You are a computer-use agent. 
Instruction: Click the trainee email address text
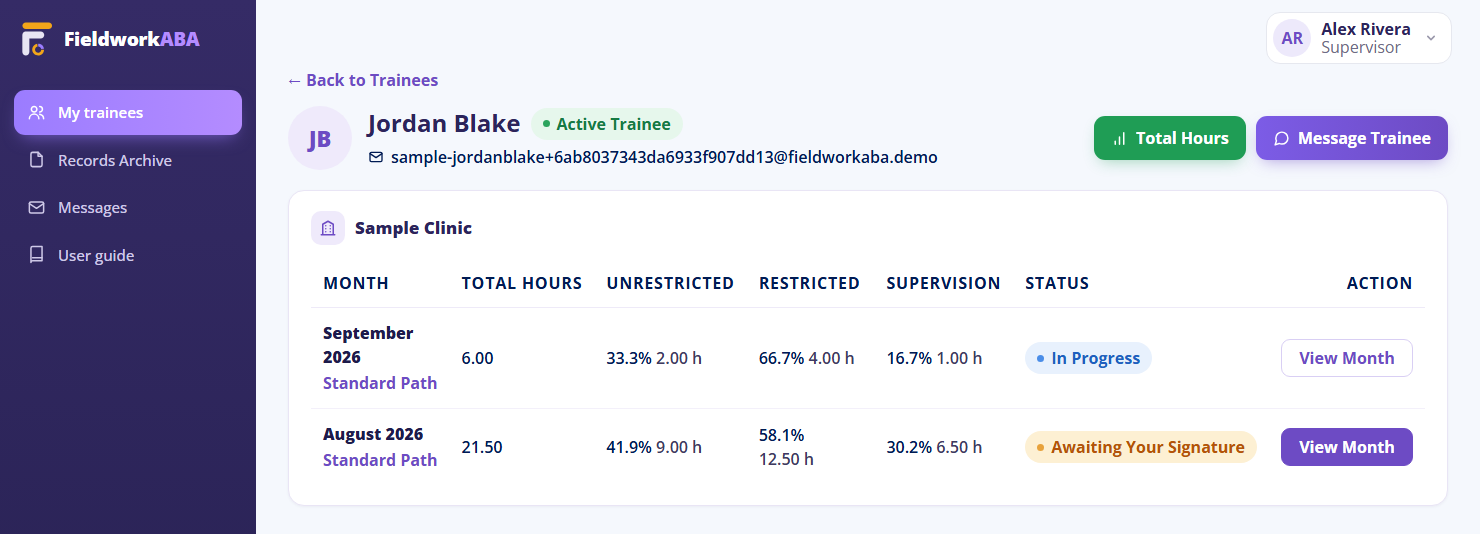pos(664,157)
